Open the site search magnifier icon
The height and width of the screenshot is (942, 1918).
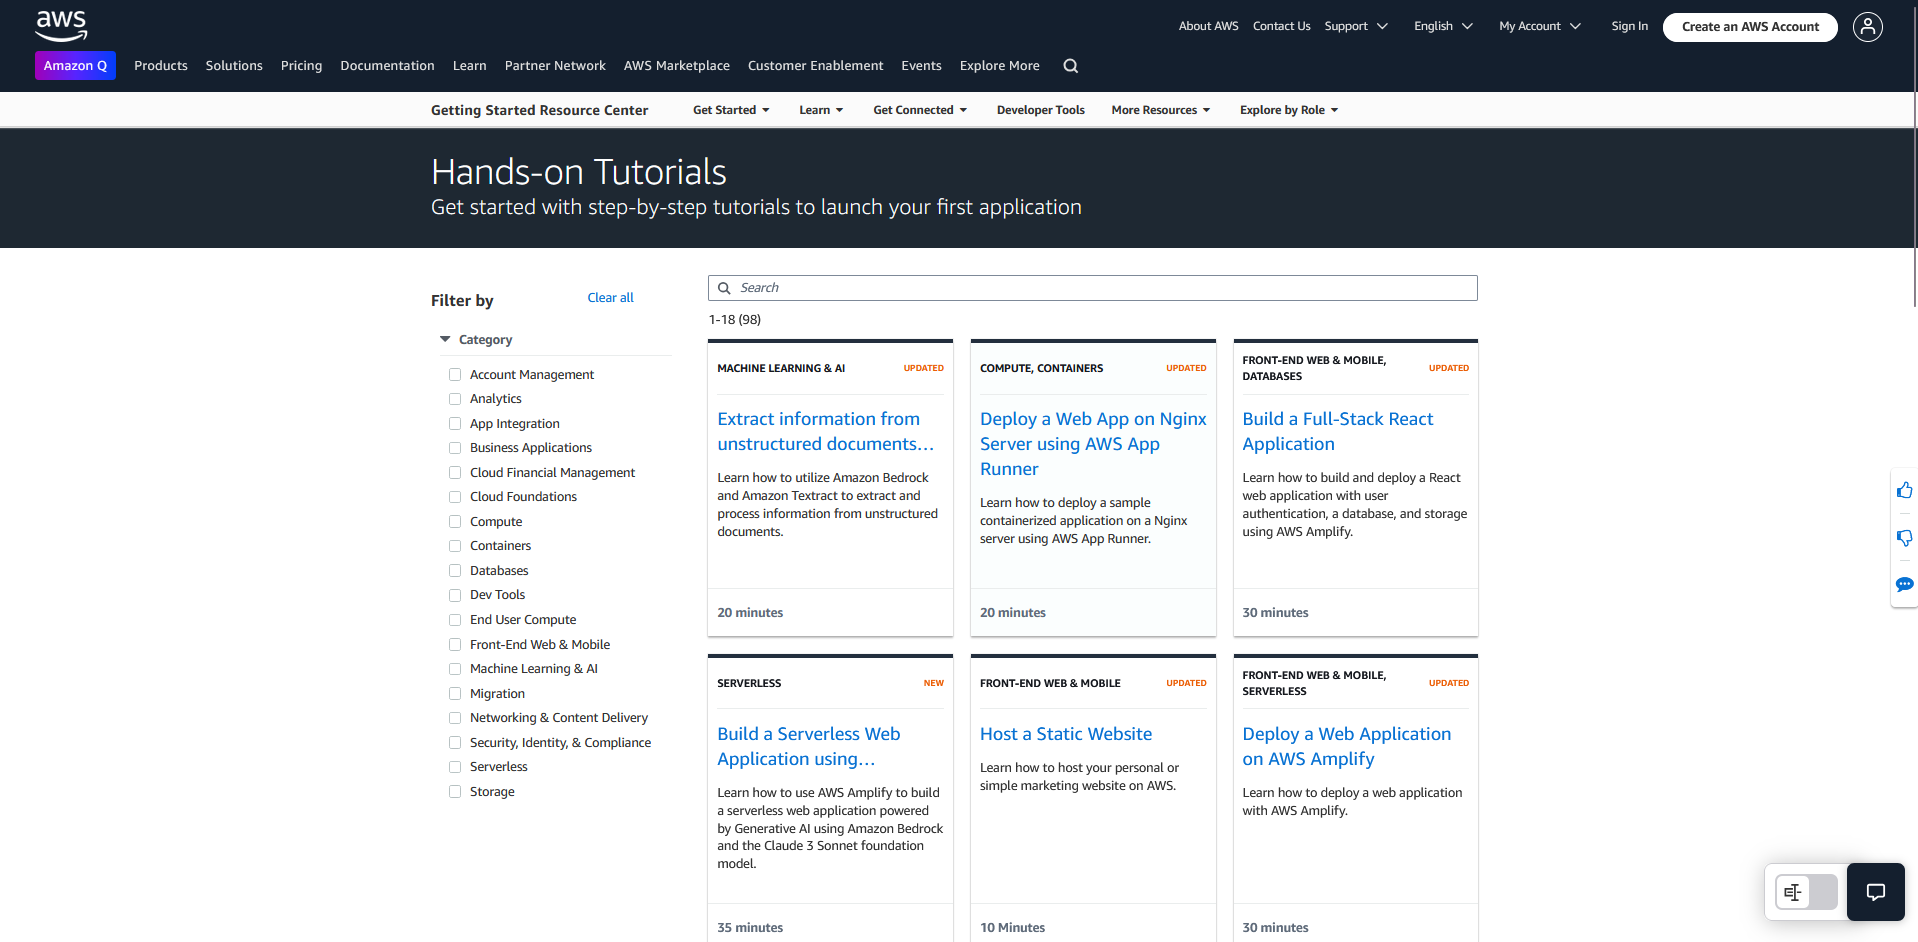tap(1071, 66)
